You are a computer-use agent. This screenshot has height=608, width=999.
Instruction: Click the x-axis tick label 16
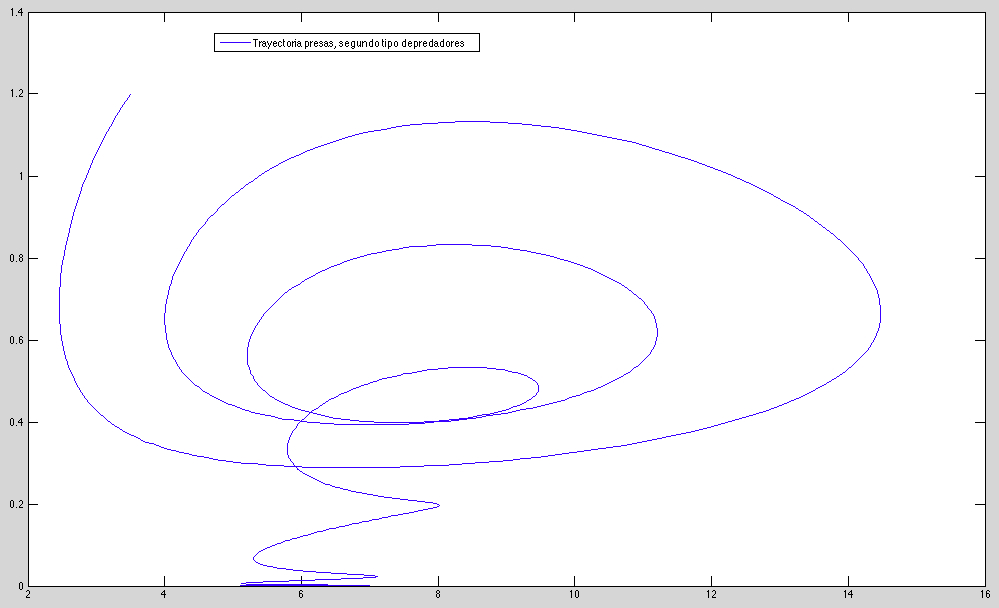point(984,597)
